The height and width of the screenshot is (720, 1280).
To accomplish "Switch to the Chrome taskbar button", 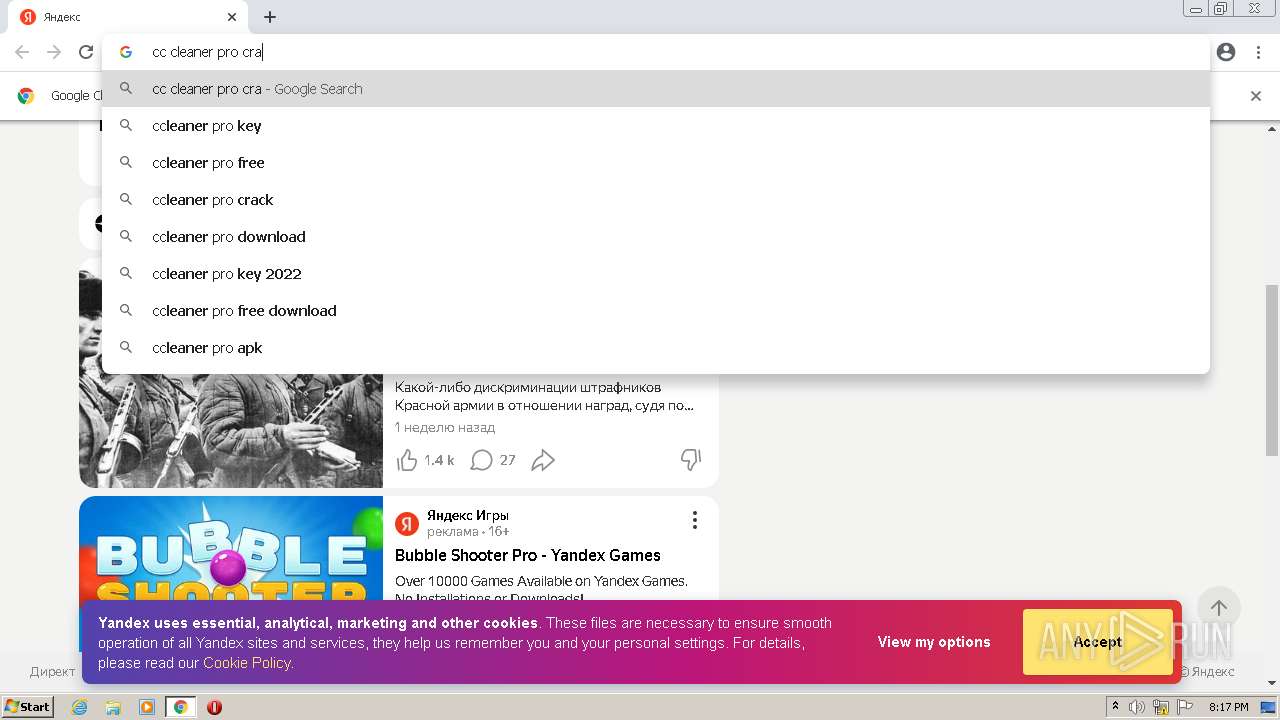I will click(180, 707).
